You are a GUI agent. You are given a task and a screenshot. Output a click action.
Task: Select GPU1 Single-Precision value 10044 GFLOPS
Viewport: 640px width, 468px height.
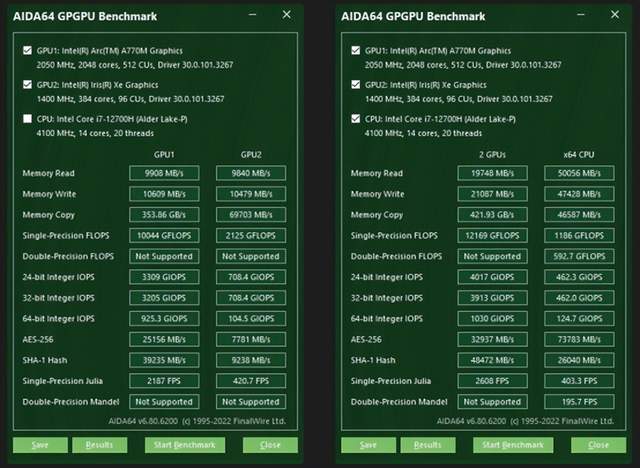[x=164, y=235]
